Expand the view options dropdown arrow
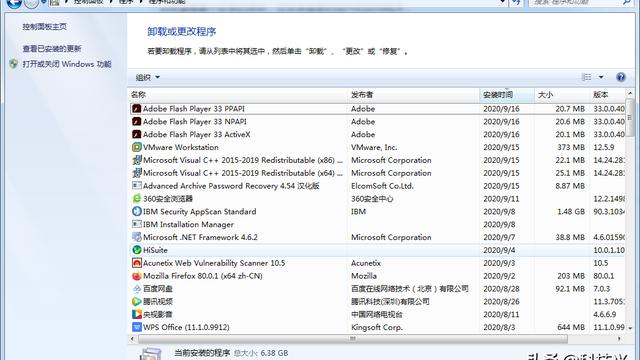 (601, 77)
